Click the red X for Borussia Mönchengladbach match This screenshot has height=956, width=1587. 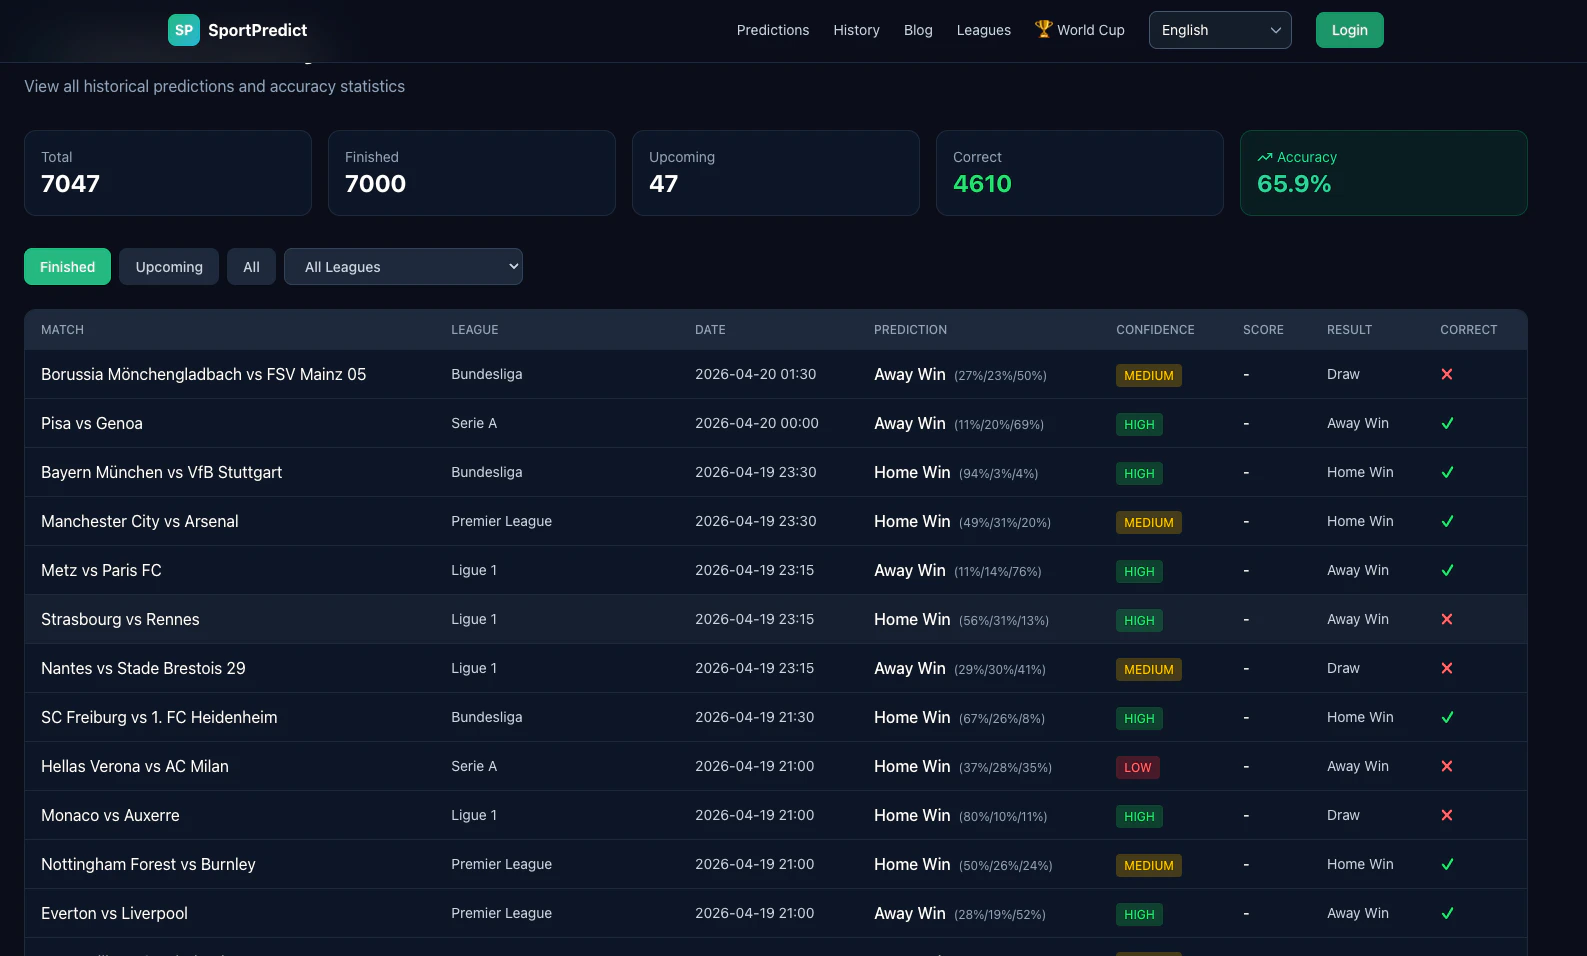(x=1447, y=374)
